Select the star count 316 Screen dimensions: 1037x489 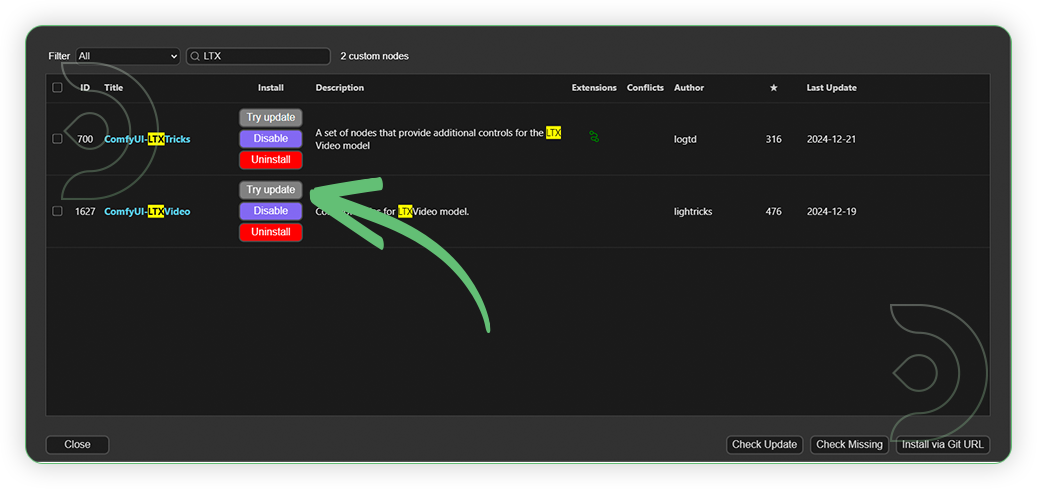(x=773, y=140)
